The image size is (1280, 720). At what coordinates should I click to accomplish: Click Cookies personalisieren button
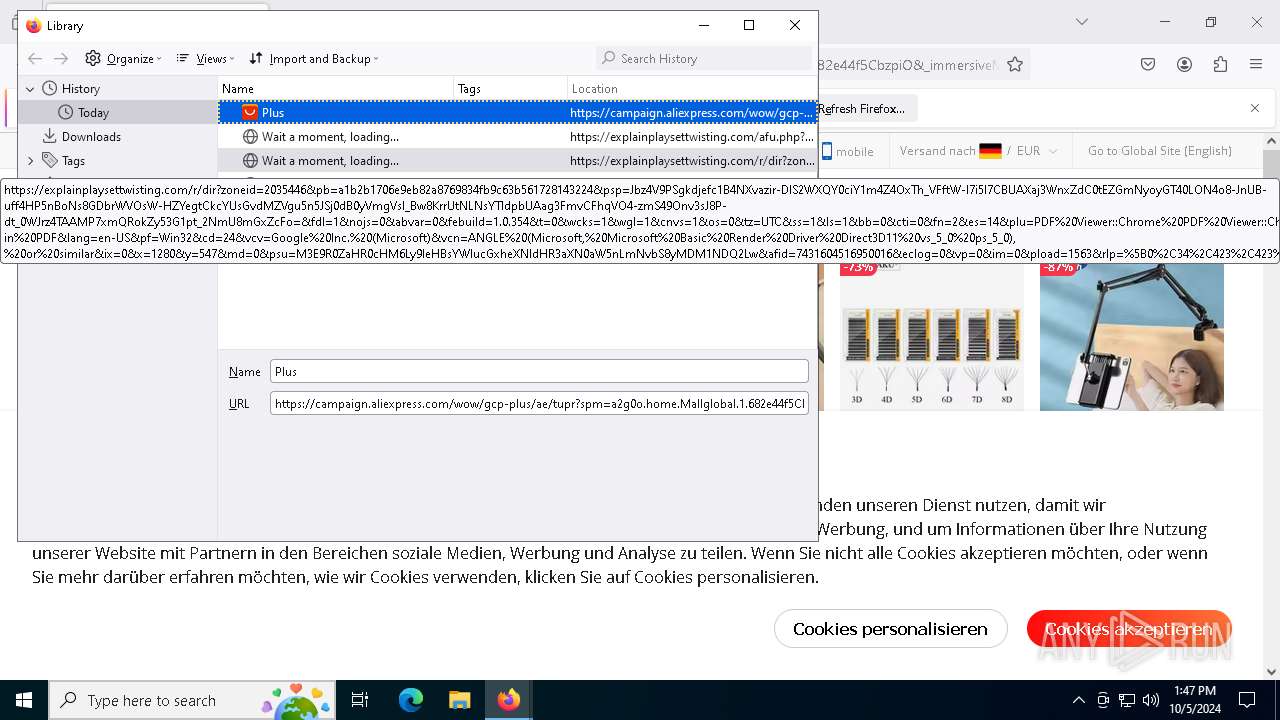click(x=890, y=629)
